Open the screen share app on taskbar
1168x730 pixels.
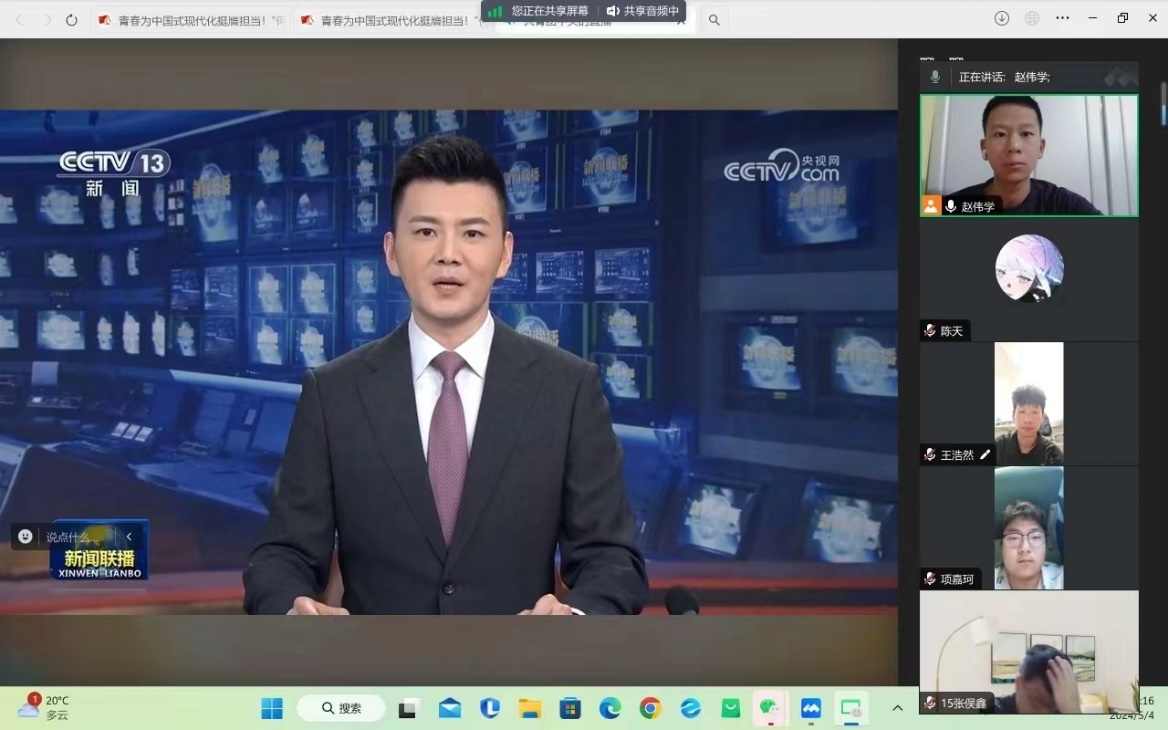851,708
